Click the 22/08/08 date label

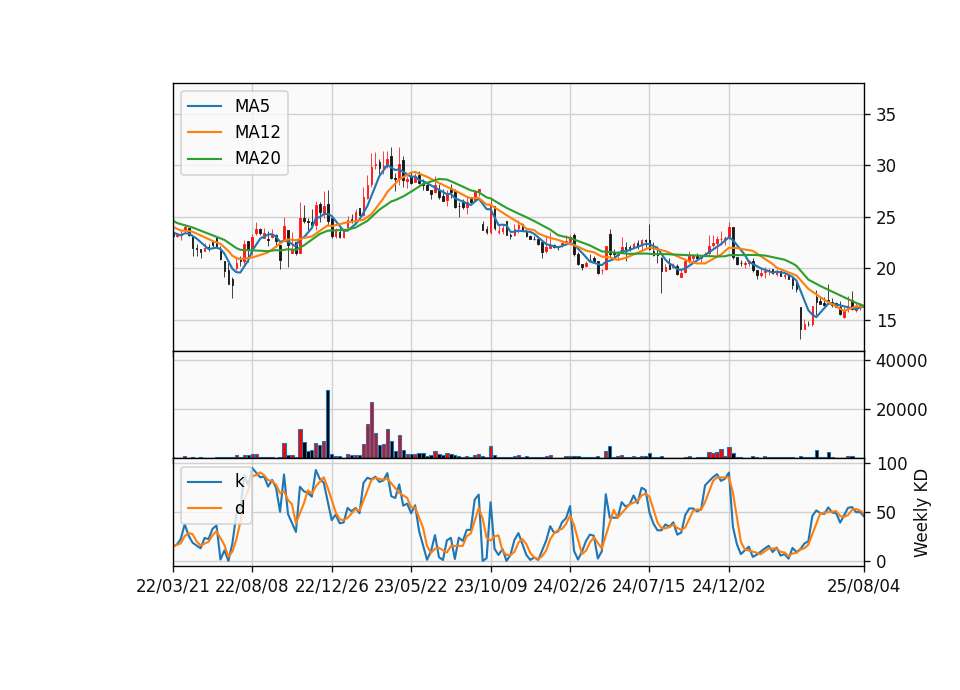click(252, 586)
